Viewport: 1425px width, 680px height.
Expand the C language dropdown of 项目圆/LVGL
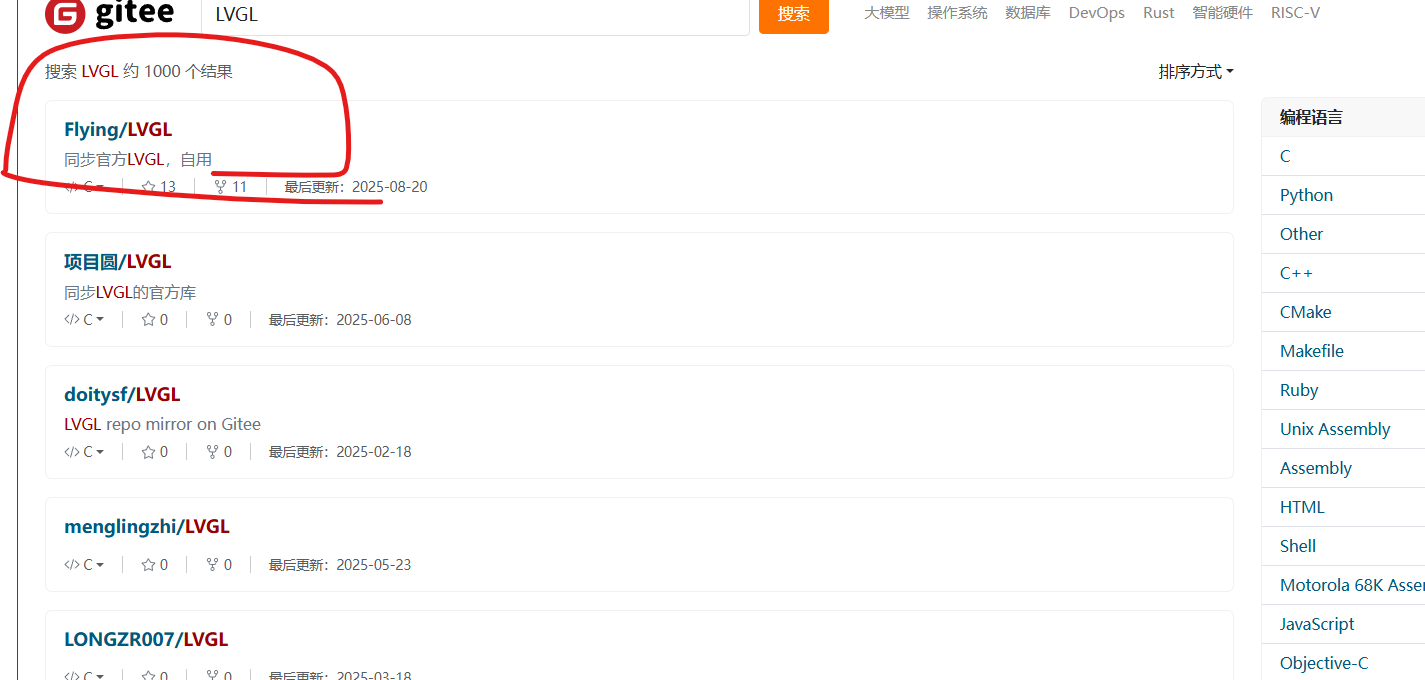[x=94, y=320]
